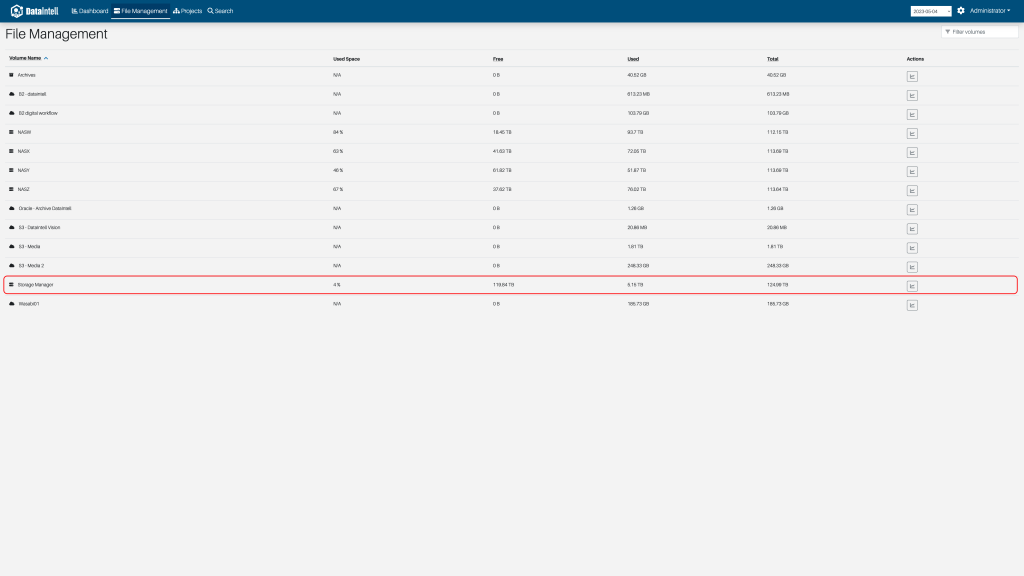Click the 5.15 TB used value

[x=635, y=285]
